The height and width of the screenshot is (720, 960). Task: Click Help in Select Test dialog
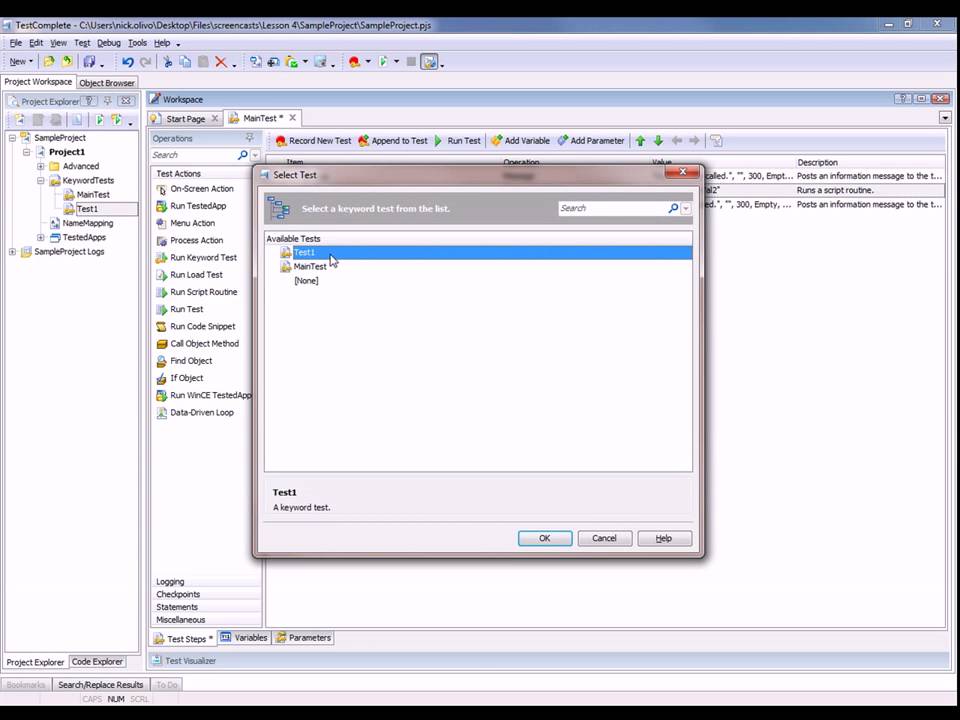664,538
